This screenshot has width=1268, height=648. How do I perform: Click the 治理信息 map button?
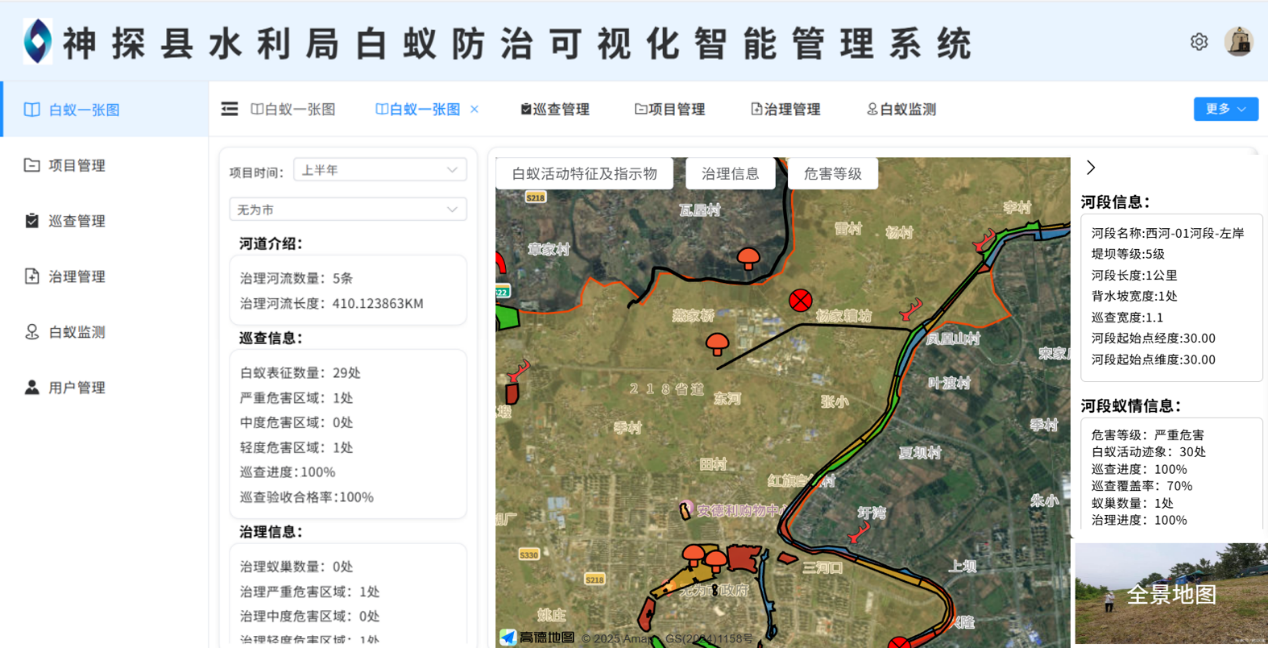click(x=731, y=173)
